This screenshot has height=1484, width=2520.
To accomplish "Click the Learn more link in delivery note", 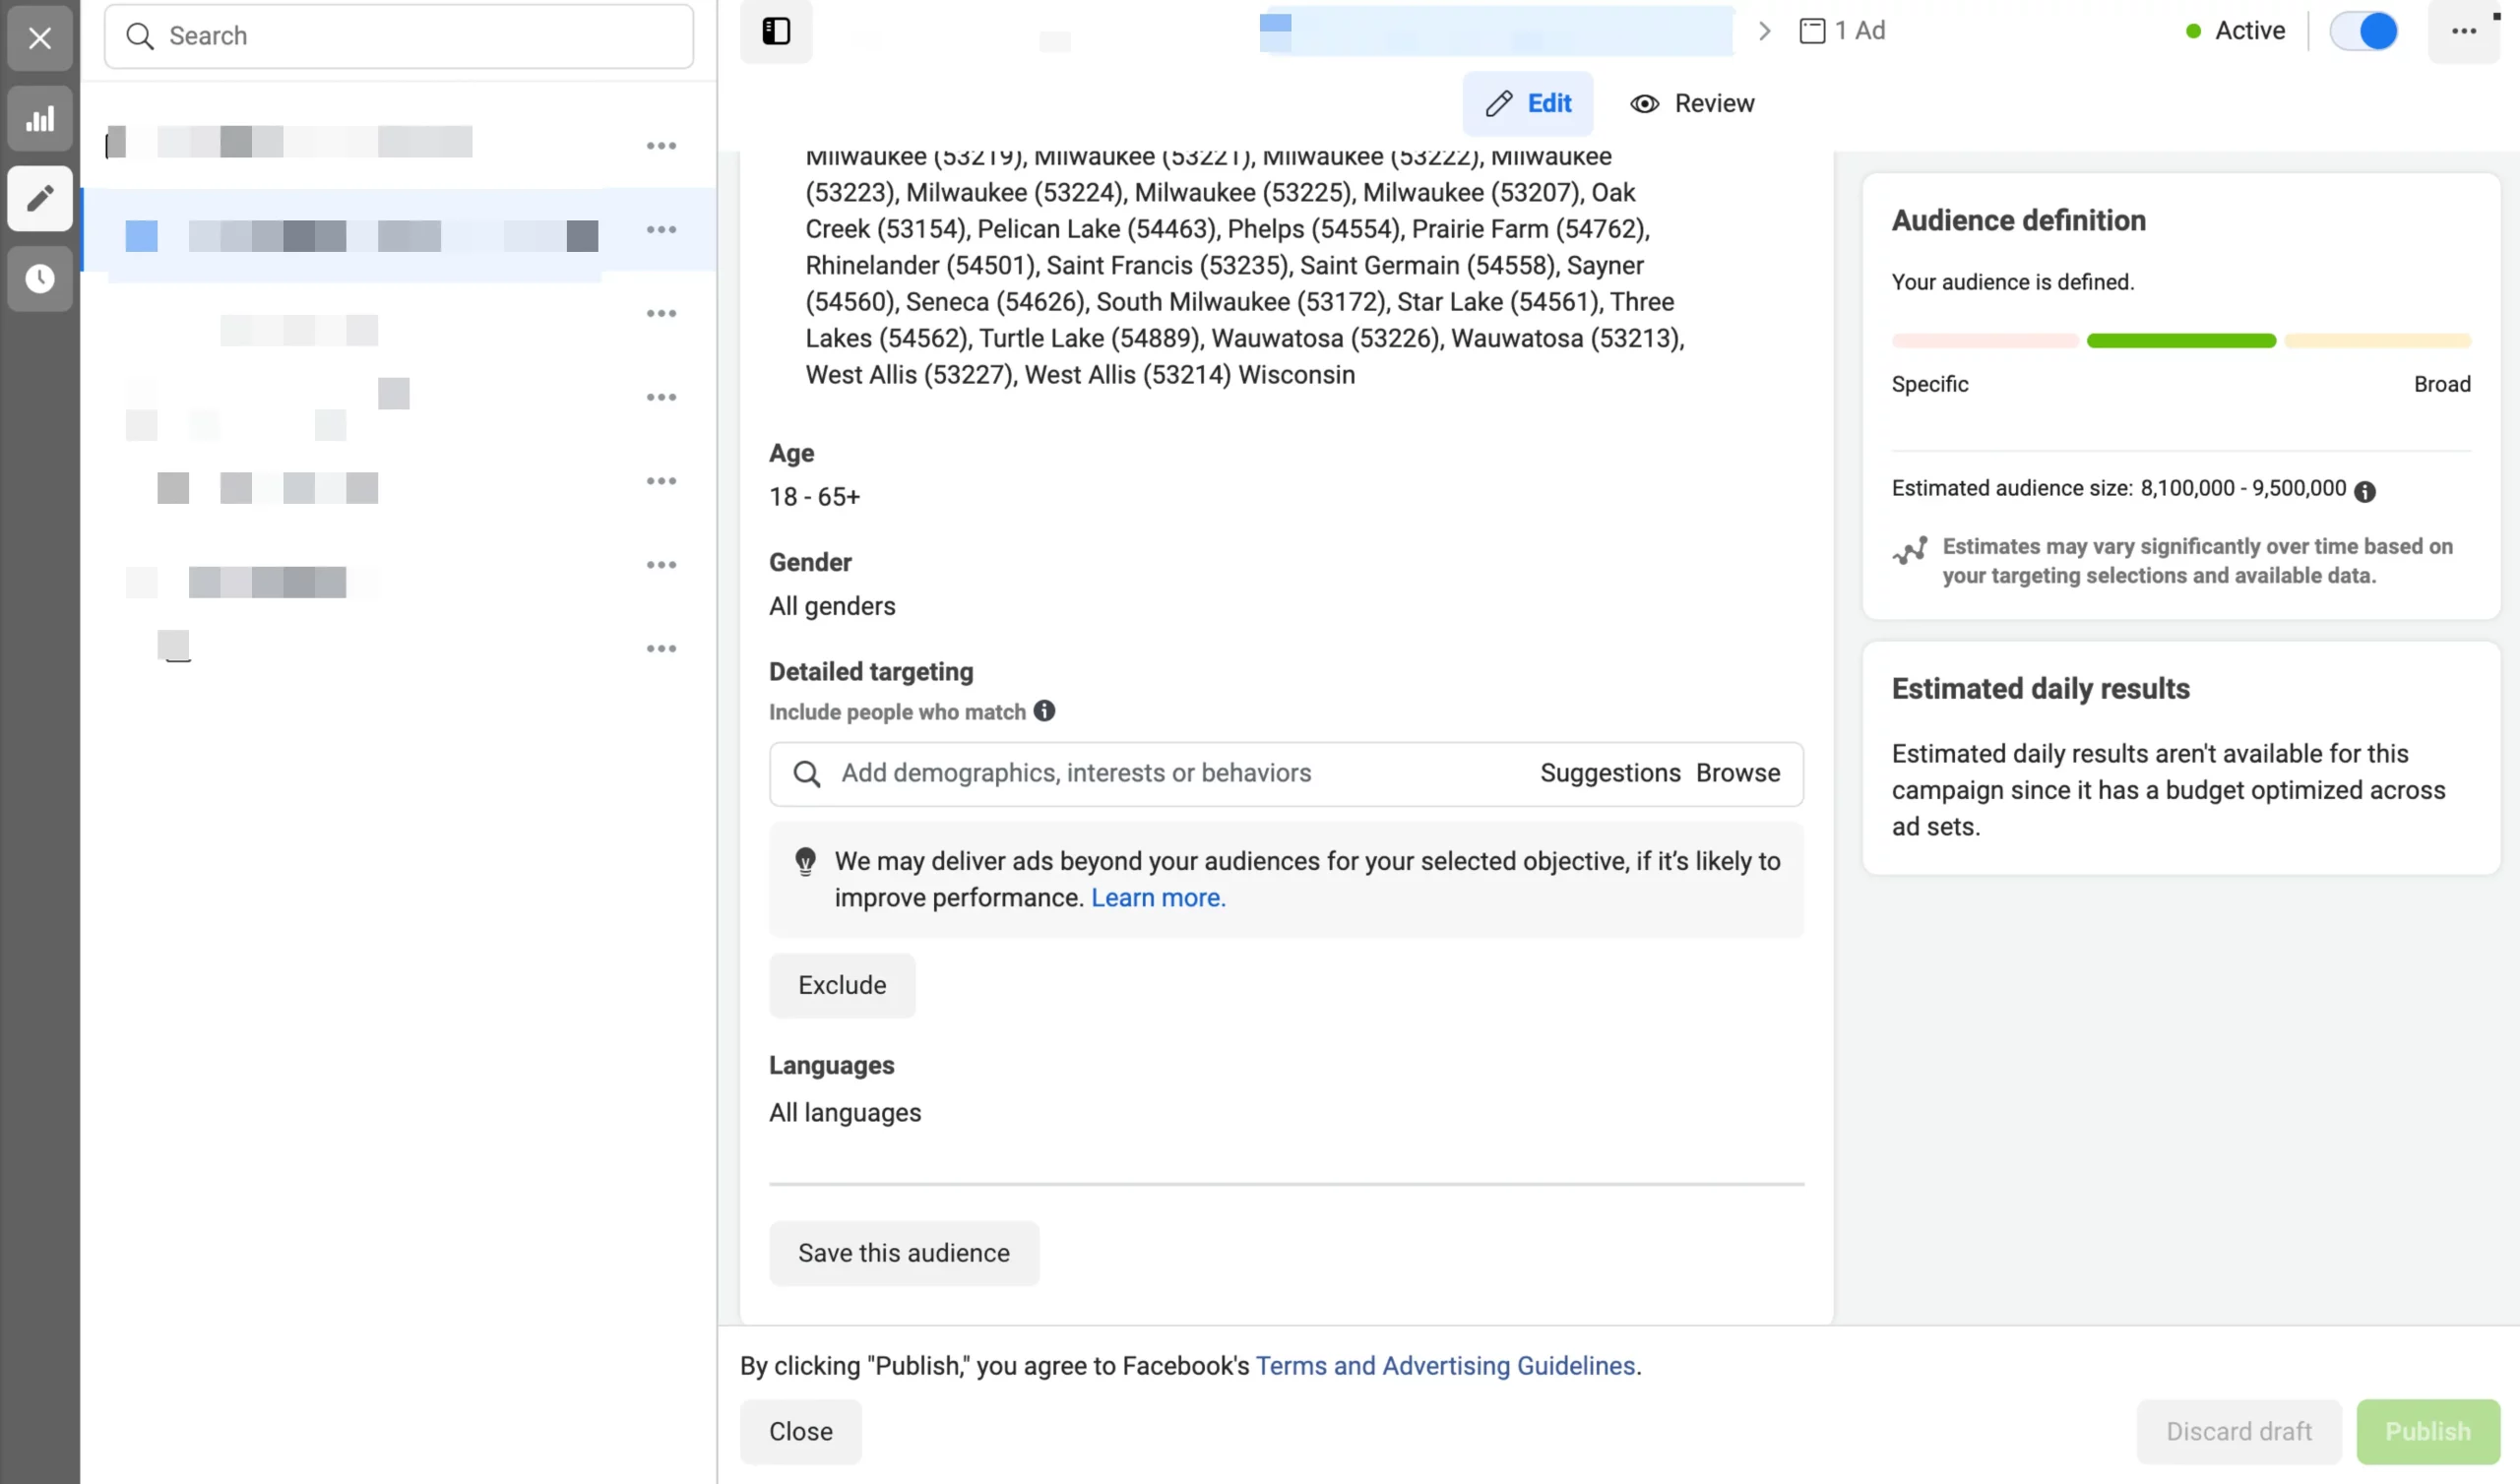I will point(1160,897).
